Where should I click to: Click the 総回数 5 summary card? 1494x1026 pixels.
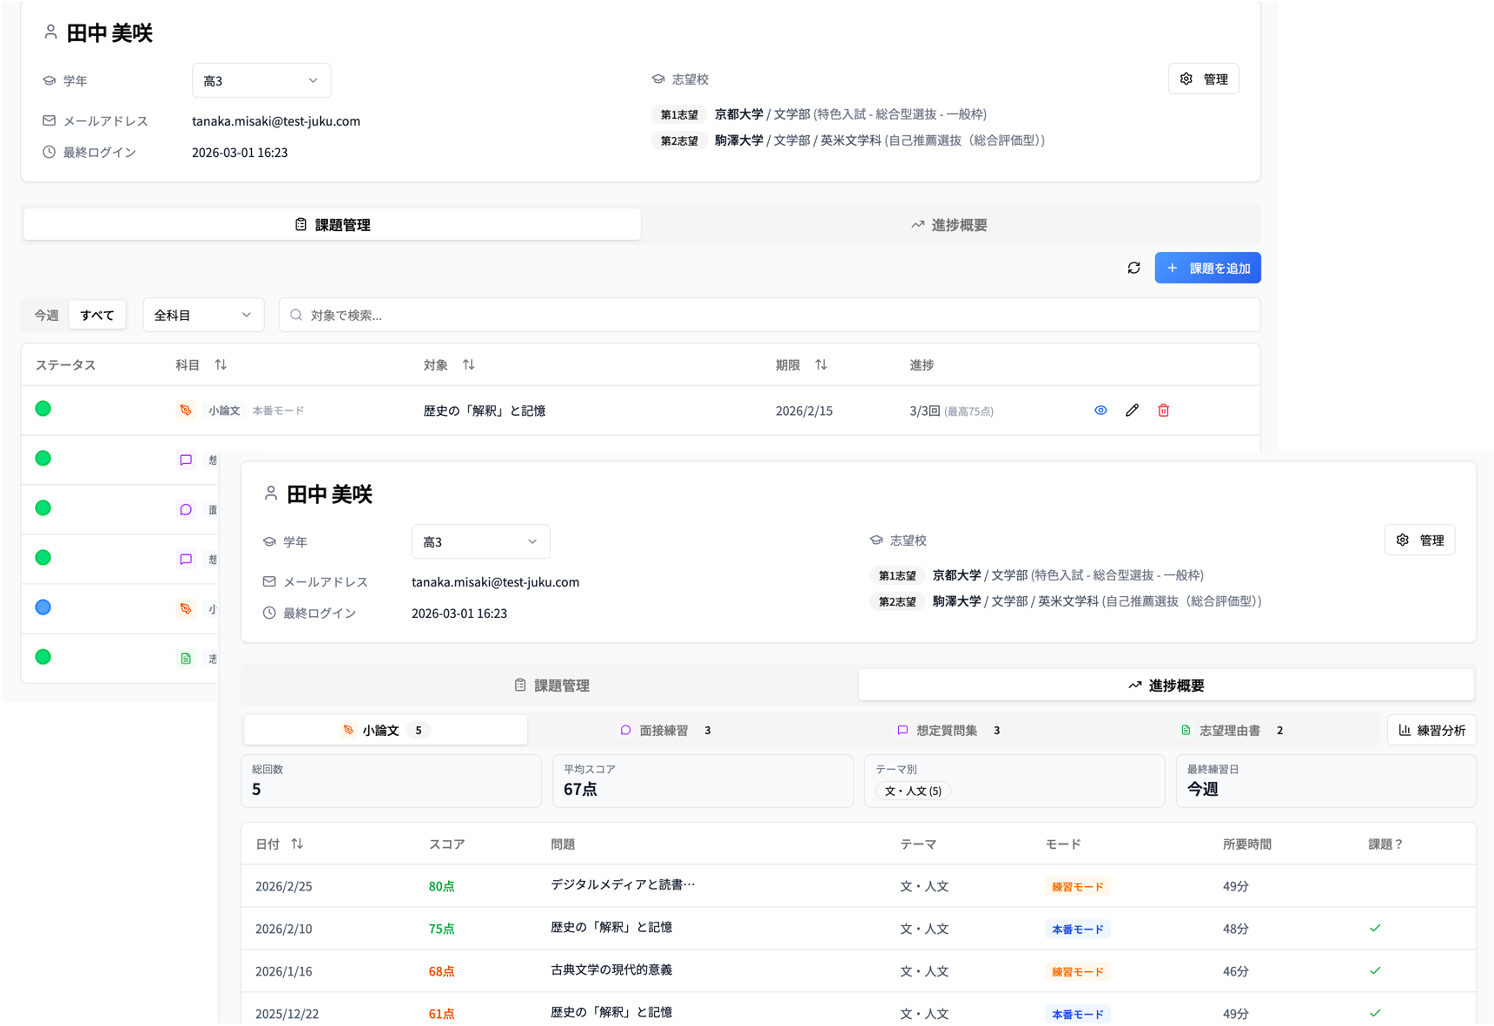[x=391, y=780]
